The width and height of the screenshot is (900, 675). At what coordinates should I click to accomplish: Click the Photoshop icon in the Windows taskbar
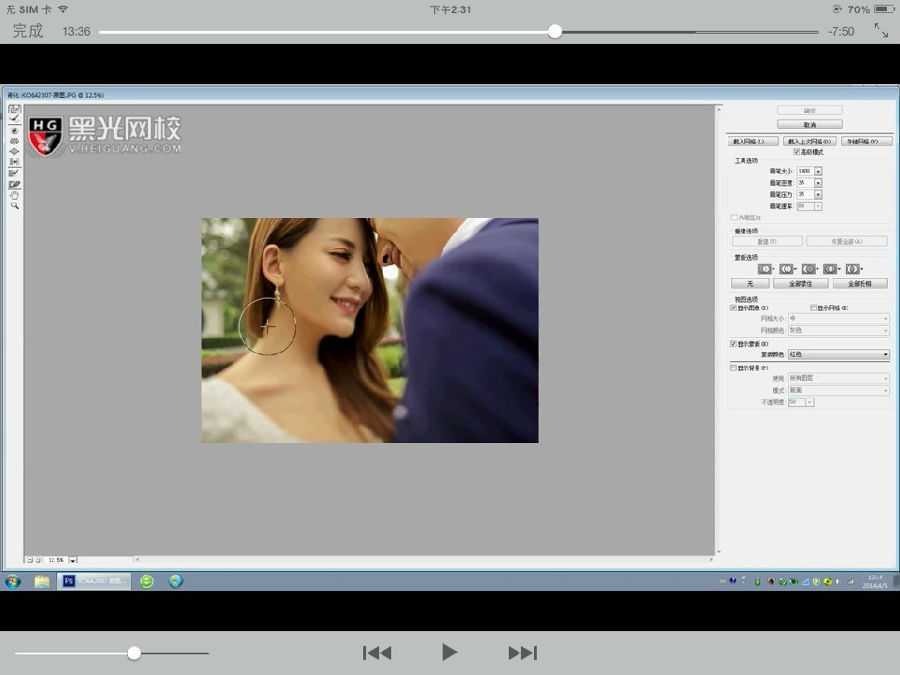coord(69,581)
